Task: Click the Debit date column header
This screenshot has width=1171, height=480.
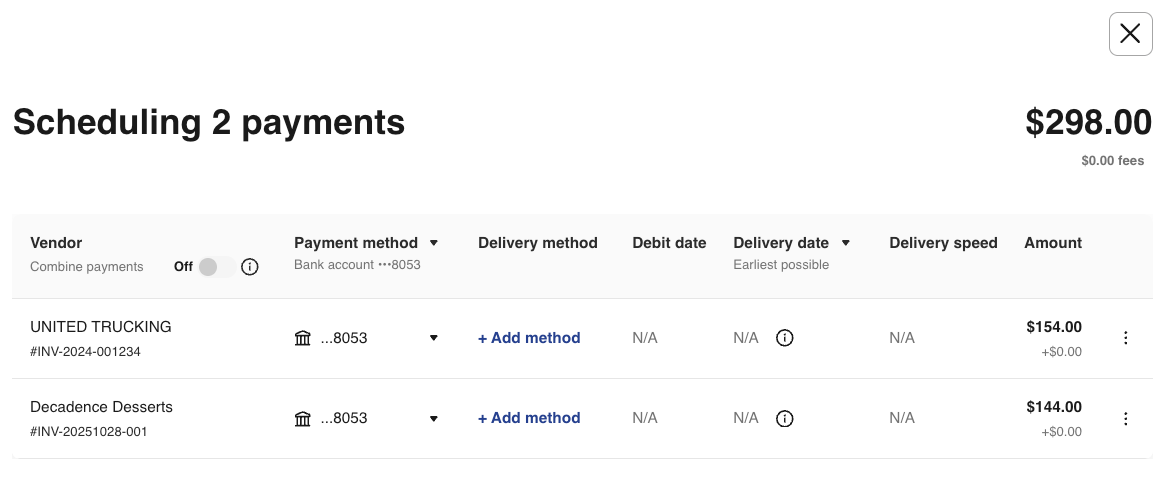Action: click(669, 243)
